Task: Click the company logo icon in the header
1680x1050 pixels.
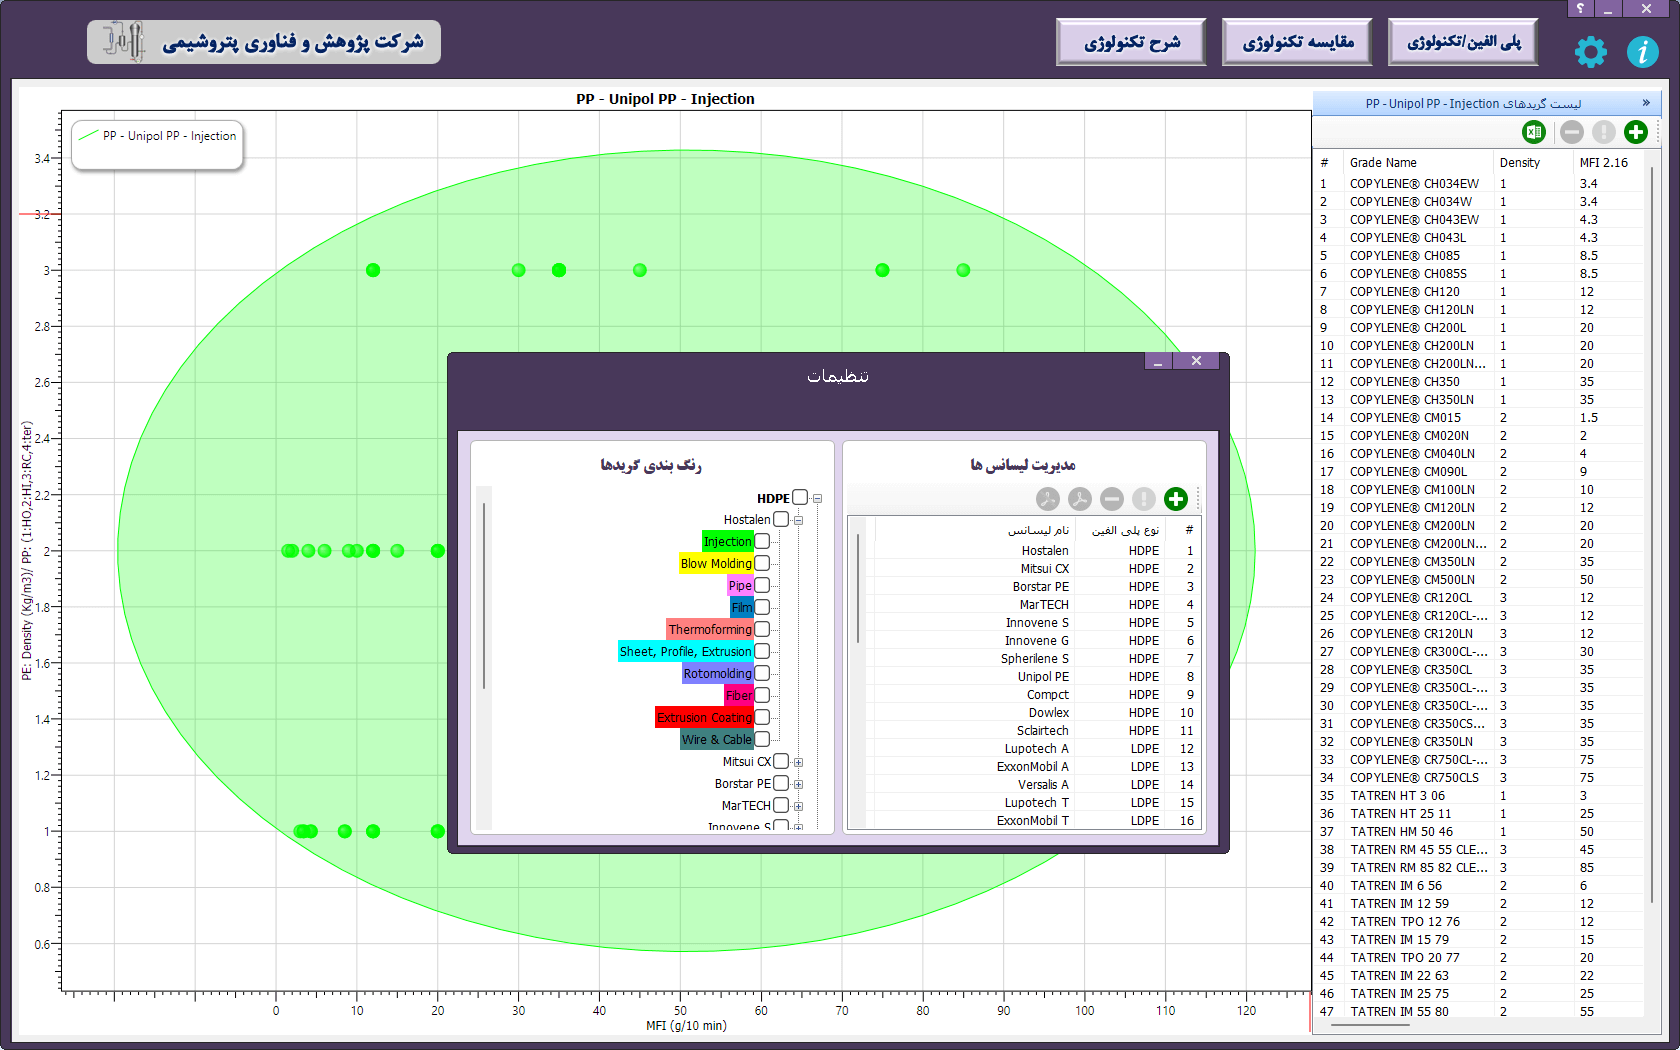Action: [124, 41]
